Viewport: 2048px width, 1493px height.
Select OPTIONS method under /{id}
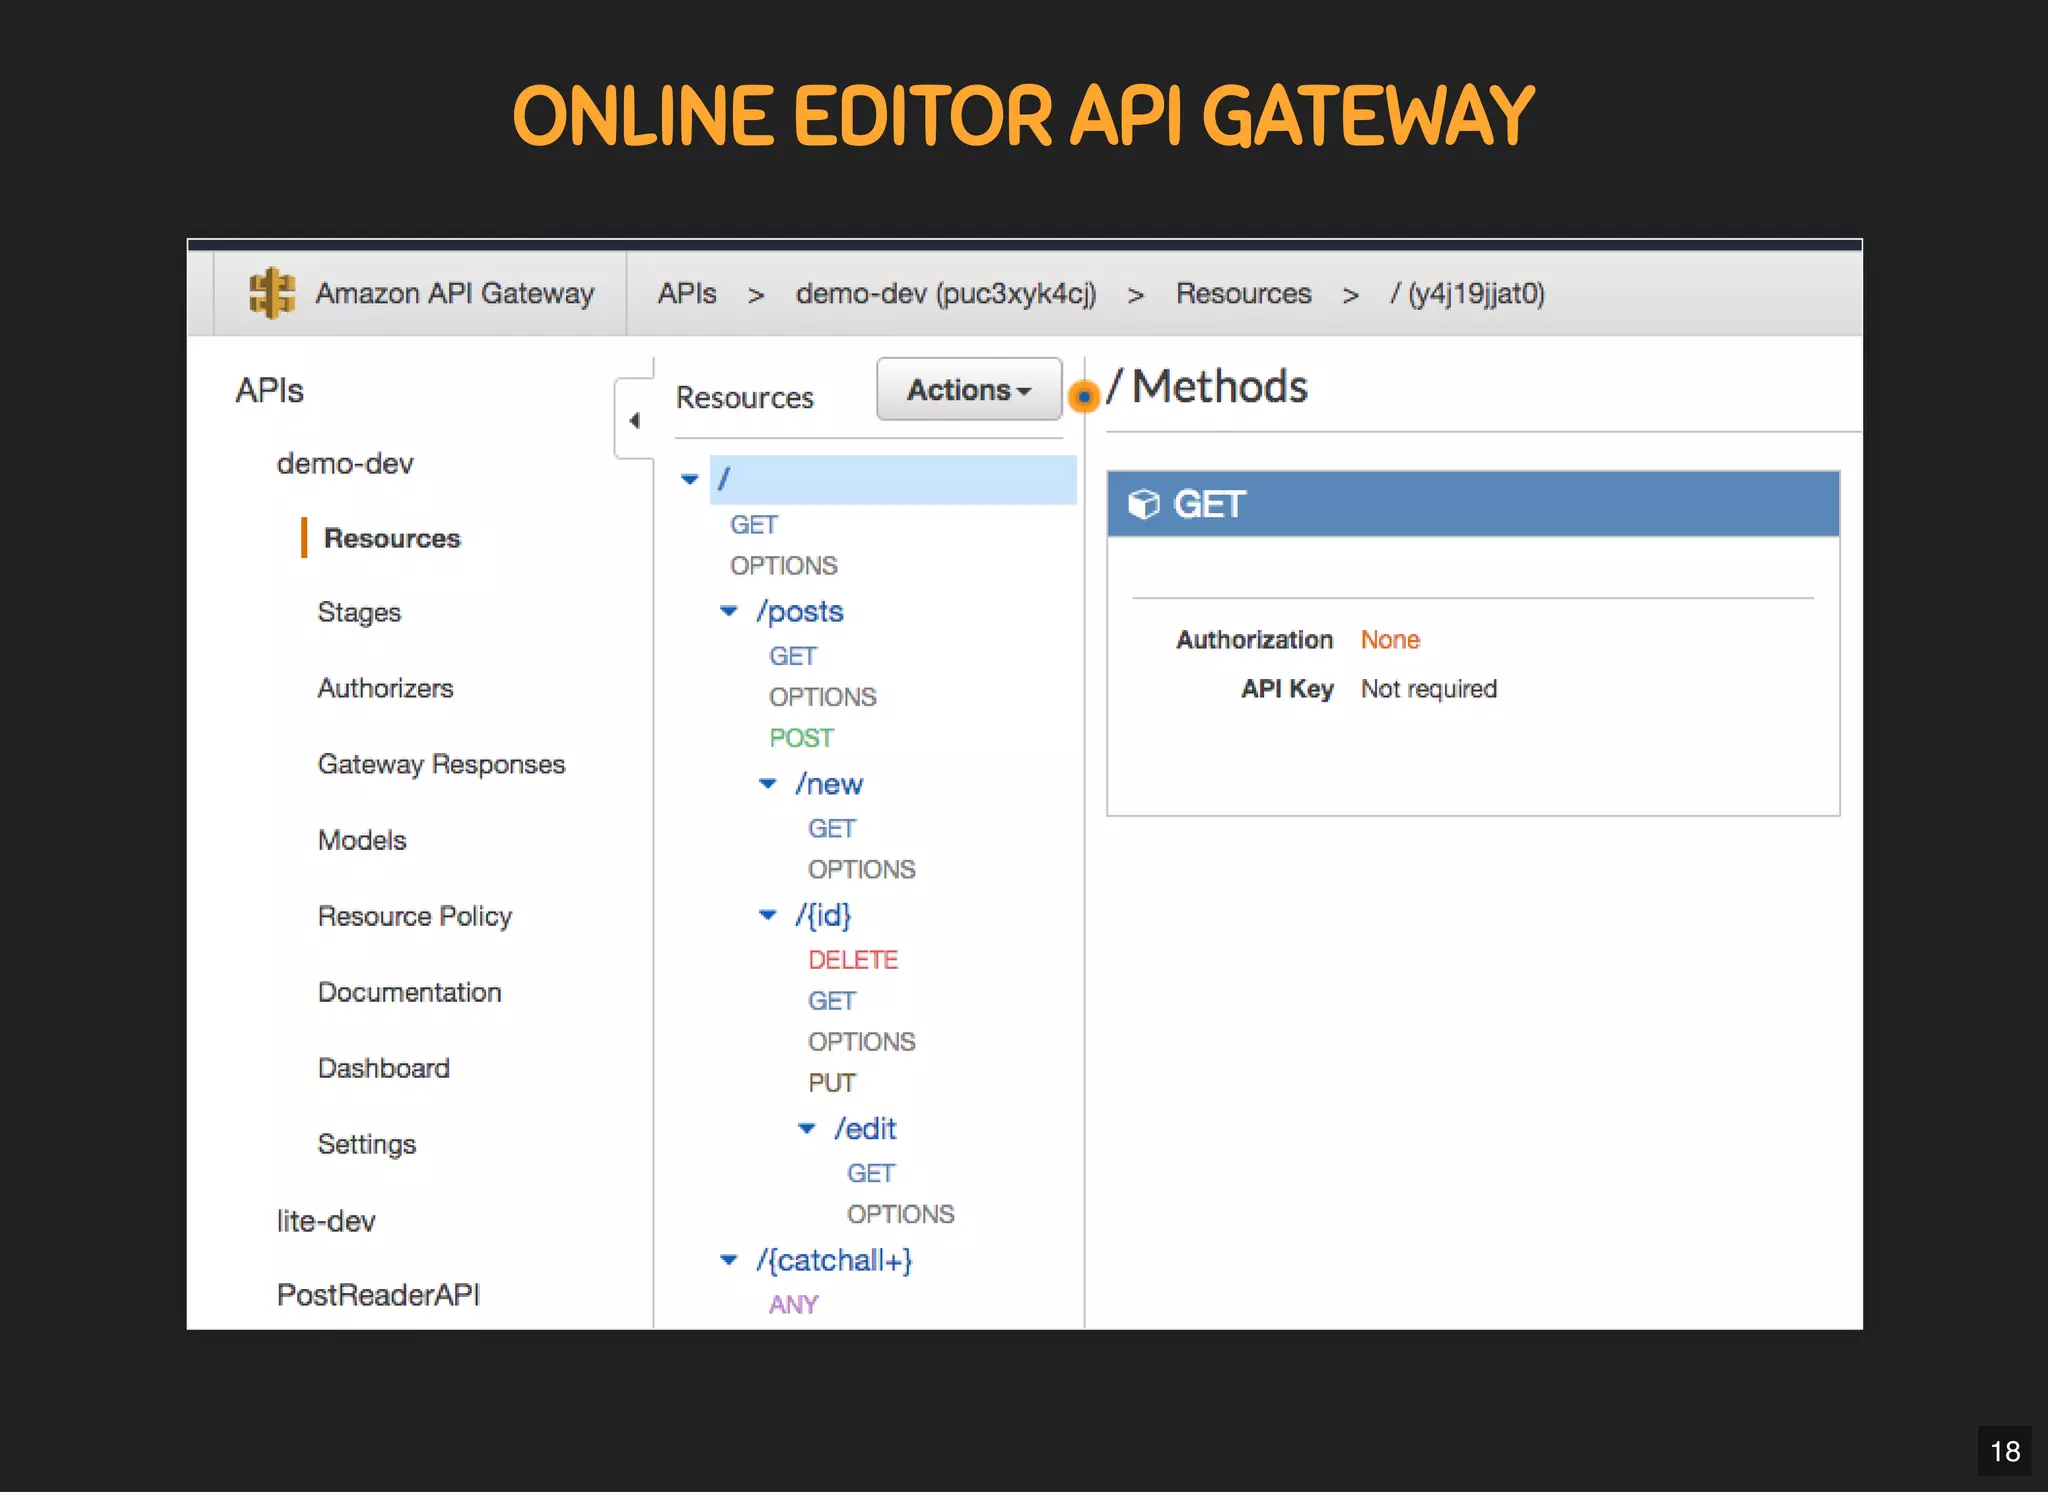862,1042
